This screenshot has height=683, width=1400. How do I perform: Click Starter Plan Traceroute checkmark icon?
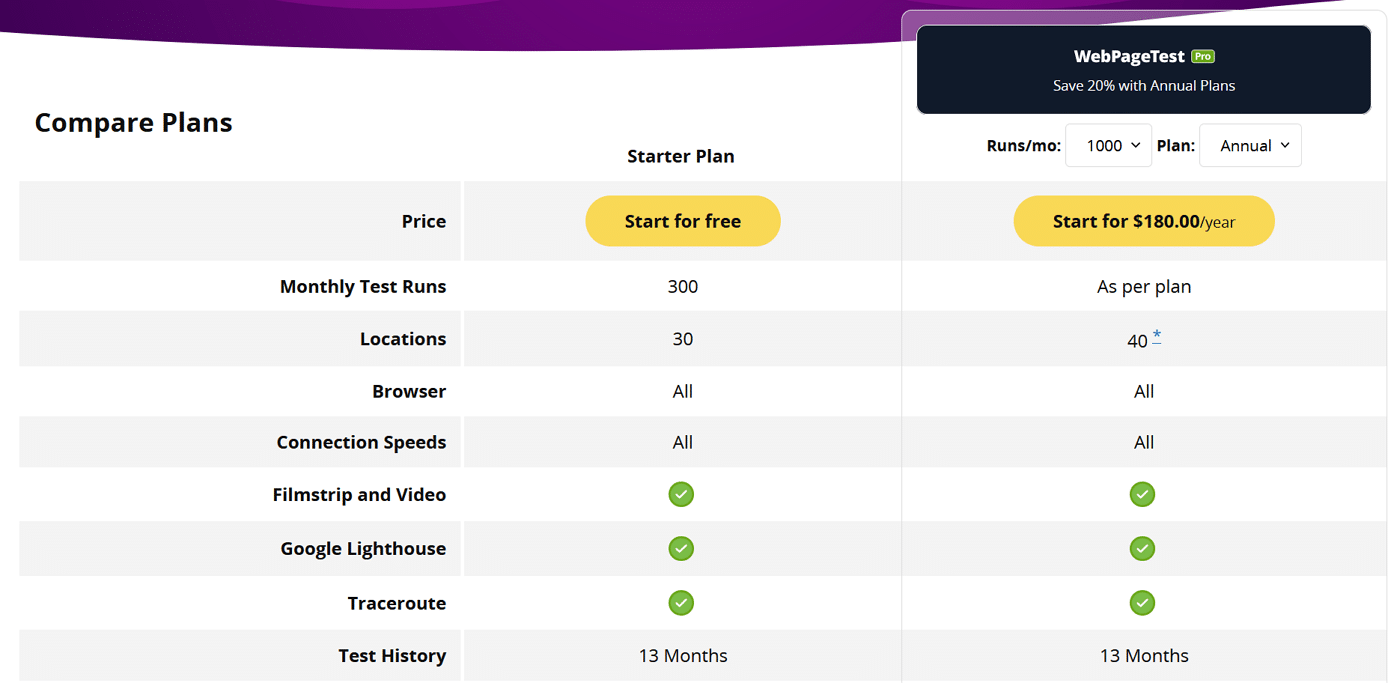point(681,603)
